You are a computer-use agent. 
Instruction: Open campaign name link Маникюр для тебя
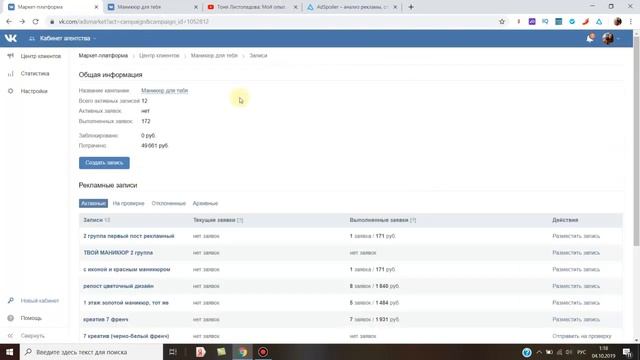point(164,91)
